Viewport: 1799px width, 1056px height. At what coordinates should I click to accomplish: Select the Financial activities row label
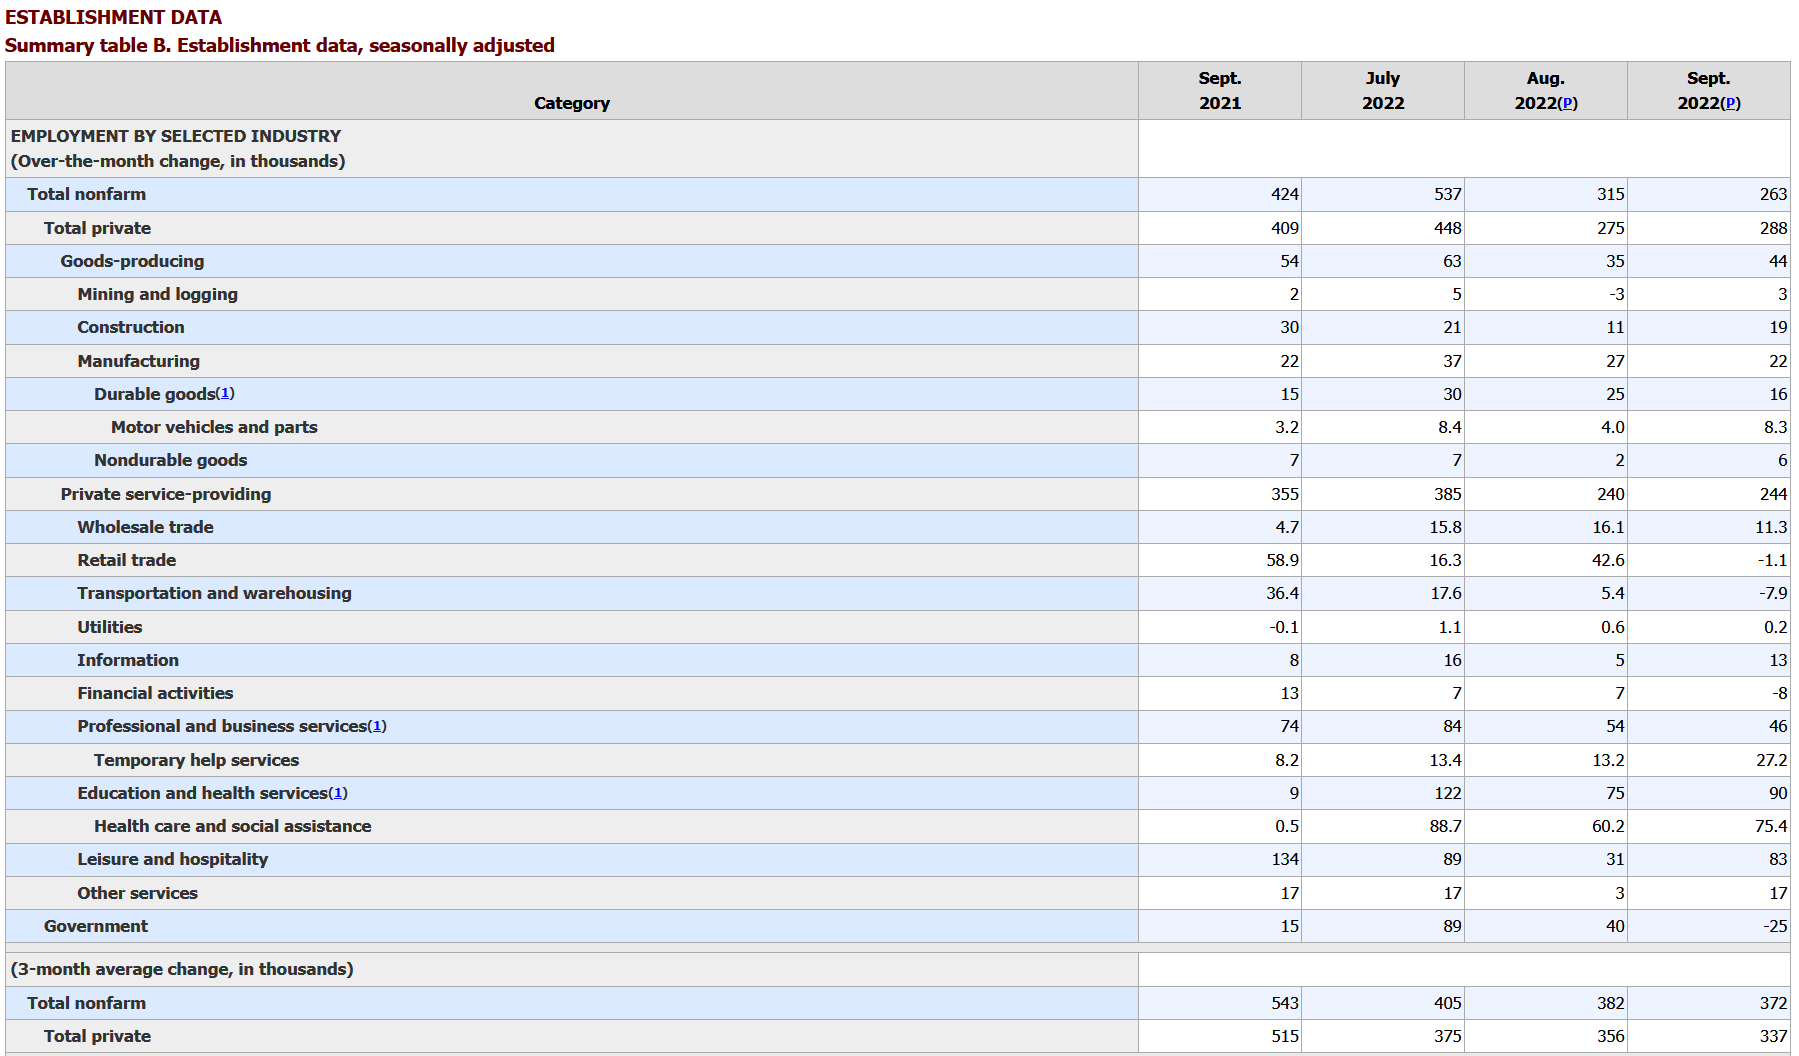[155, 693]
